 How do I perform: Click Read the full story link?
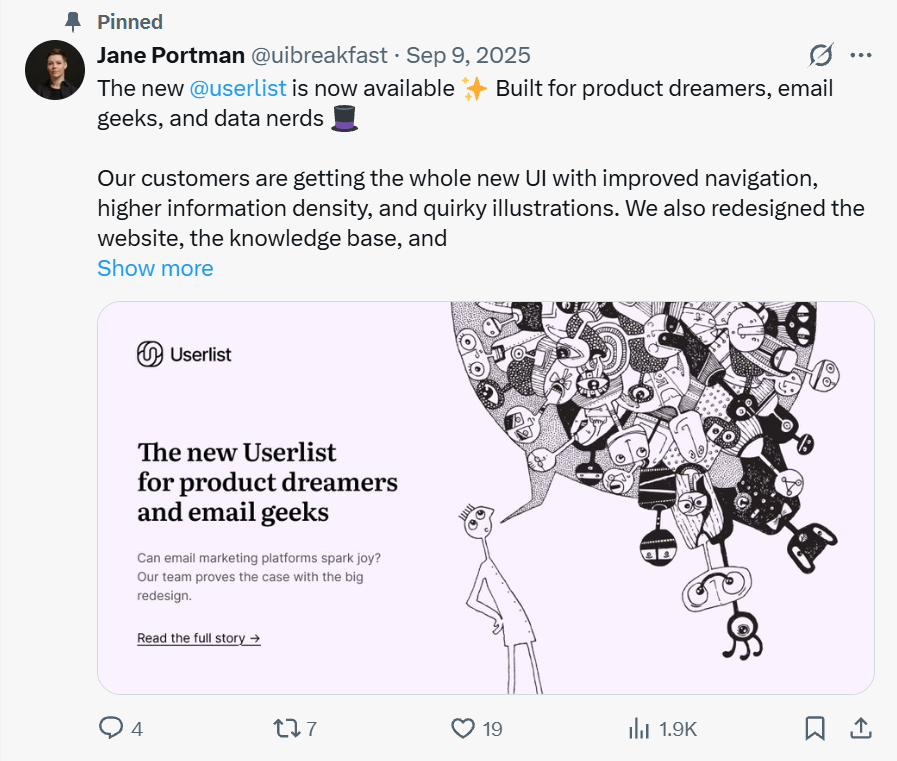(x=198, y=637)
